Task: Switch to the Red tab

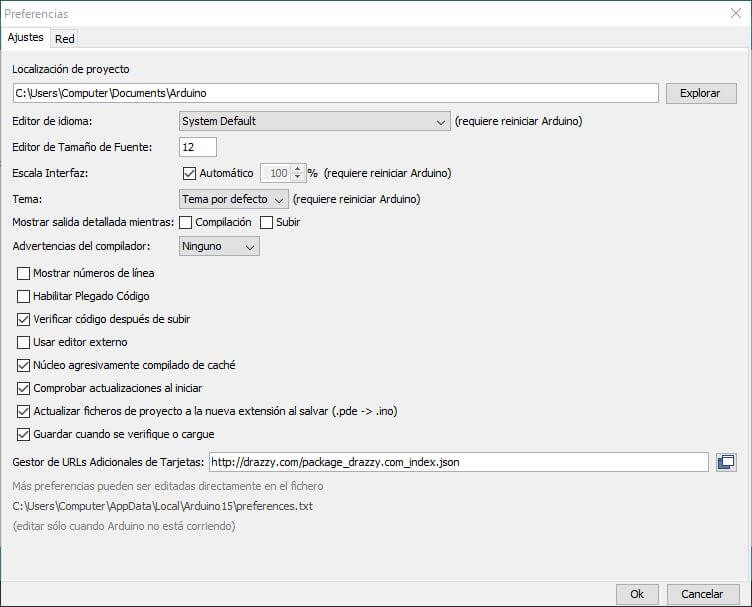Action: point(64,39)
